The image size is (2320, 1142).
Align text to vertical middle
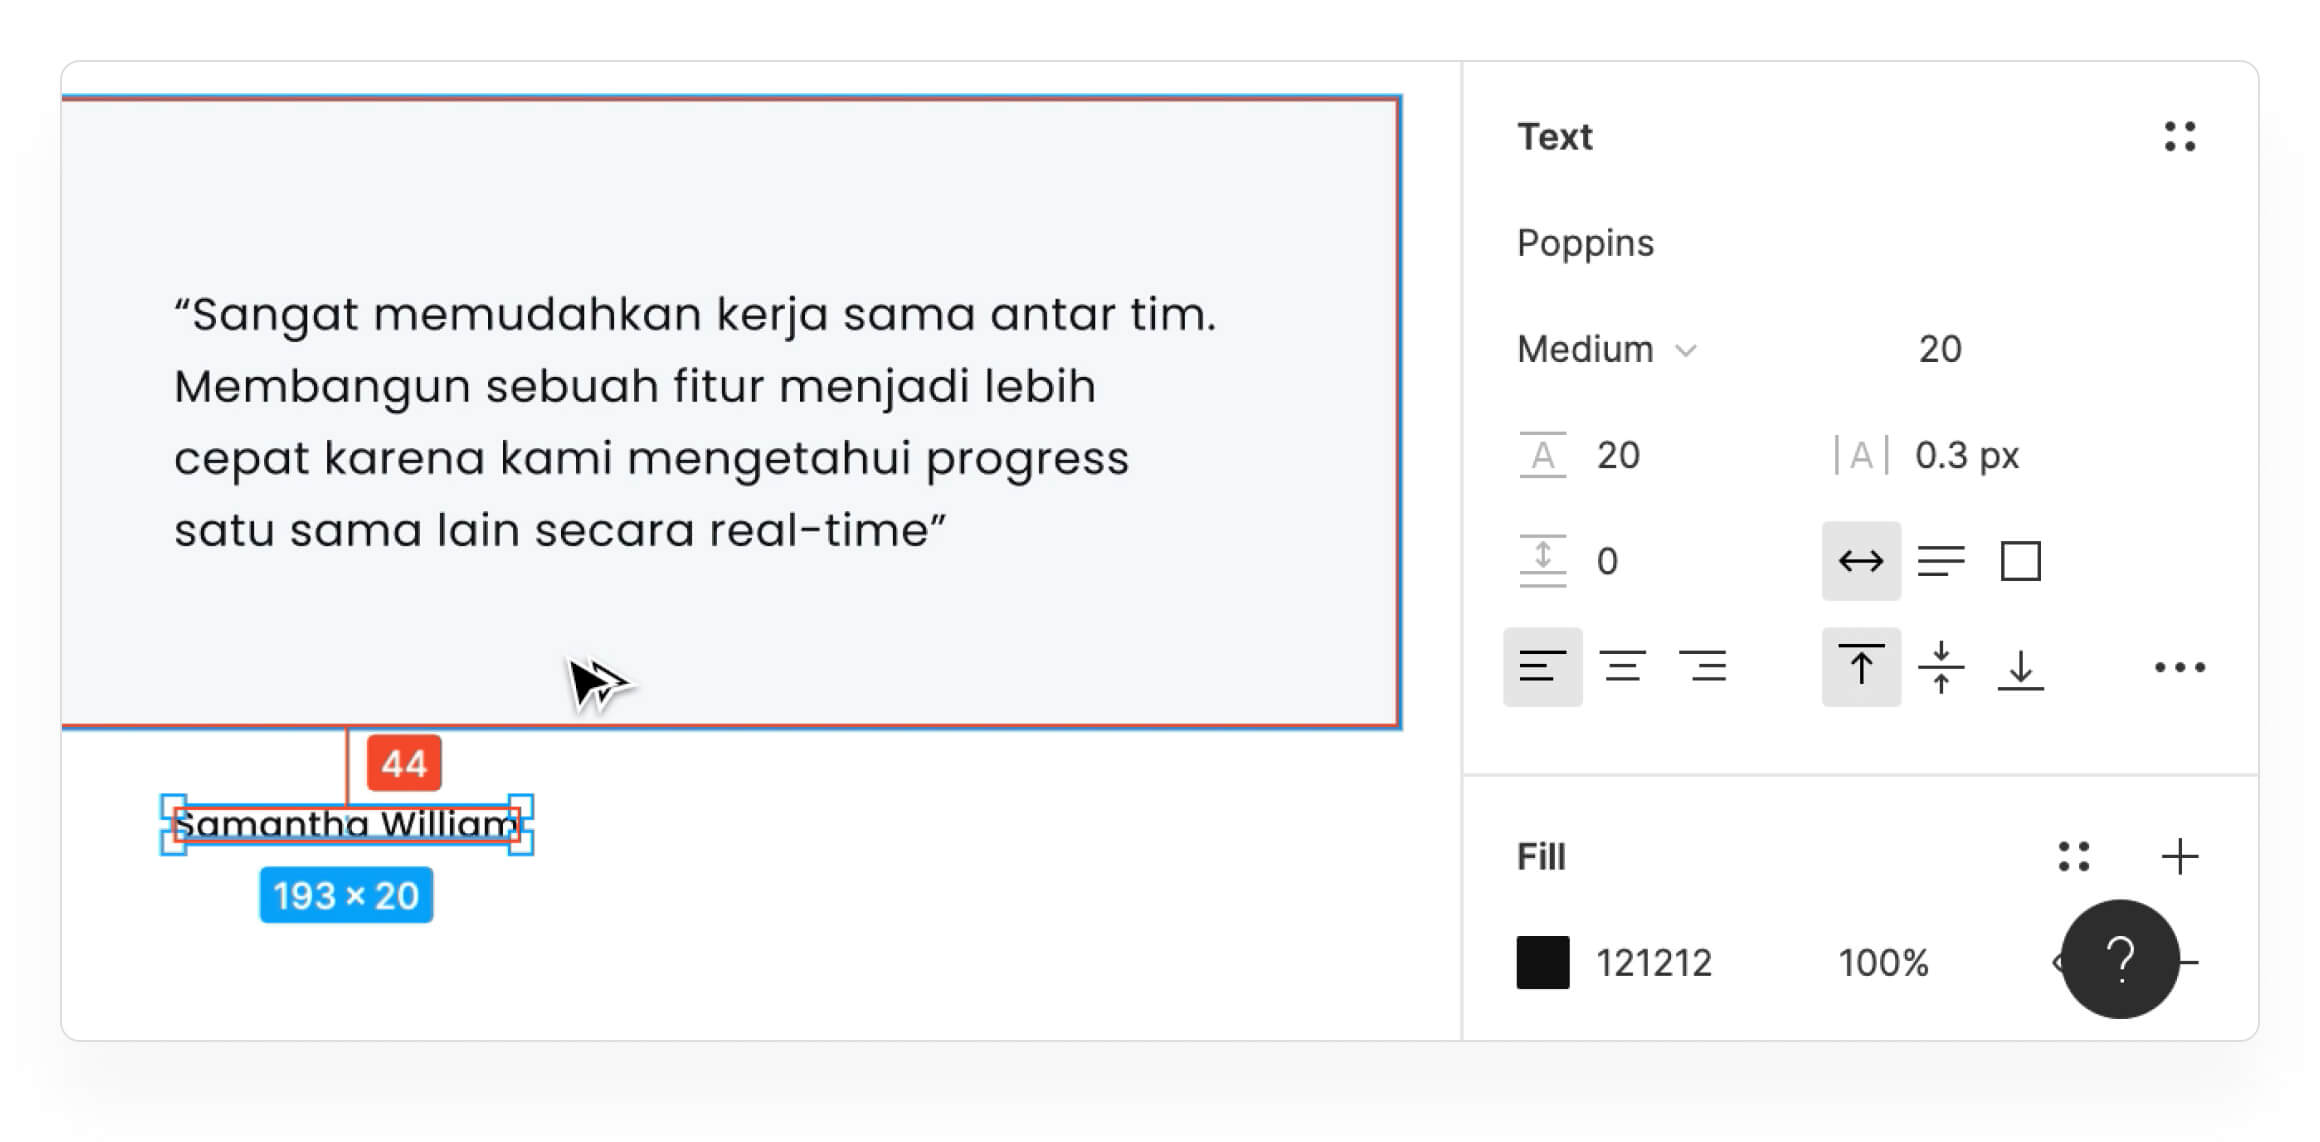pos(1940,667)
